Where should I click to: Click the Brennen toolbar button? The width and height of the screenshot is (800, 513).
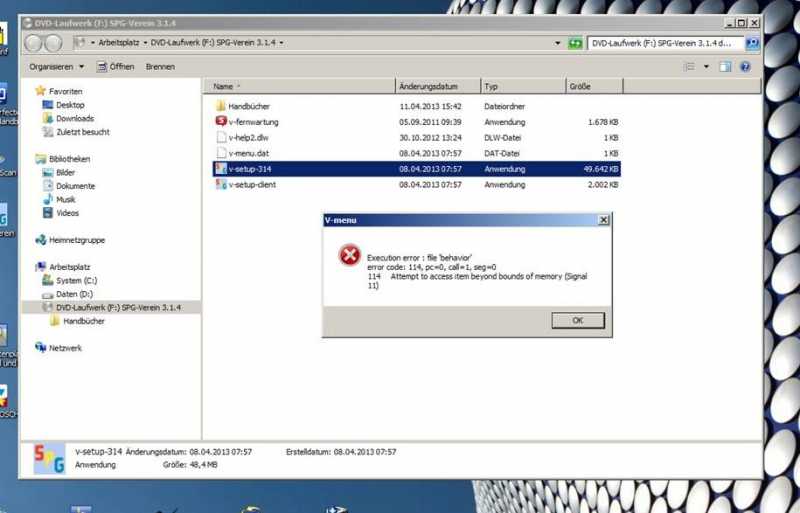(160, 67)
